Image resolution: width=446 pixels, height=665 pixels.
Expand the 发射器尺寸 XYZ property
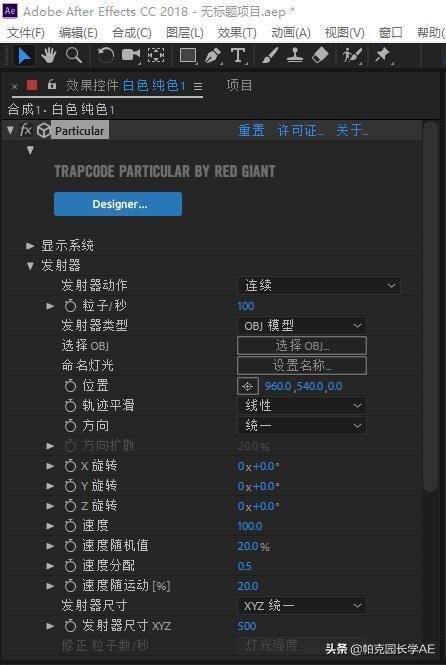pos(50,626)
